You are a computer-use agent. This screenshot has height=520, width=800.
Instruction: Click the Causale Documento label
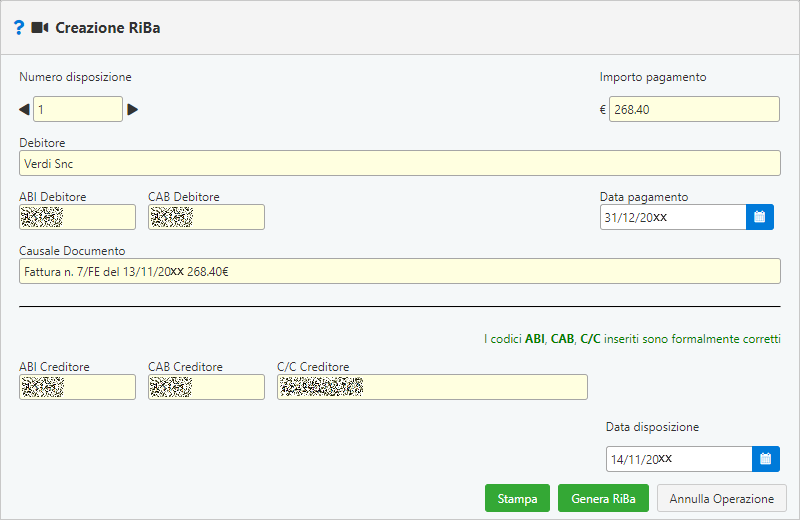[72, 251]
